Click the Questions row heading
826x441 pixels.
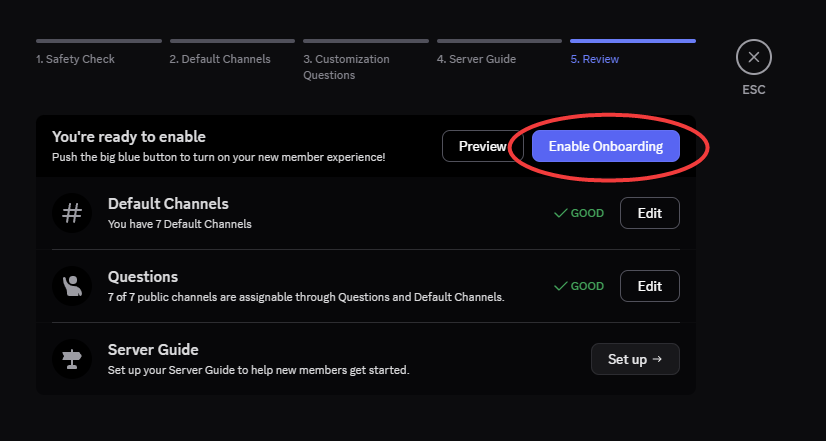143,277
